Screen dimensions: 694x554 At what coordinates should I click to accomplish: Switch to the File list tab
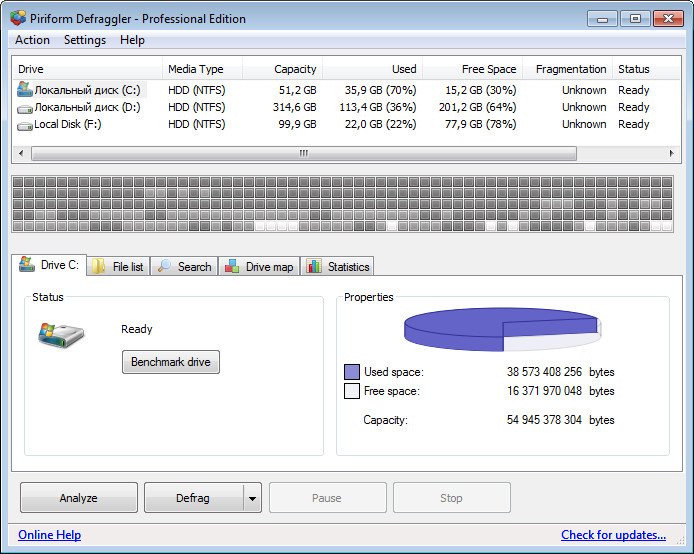118,266
